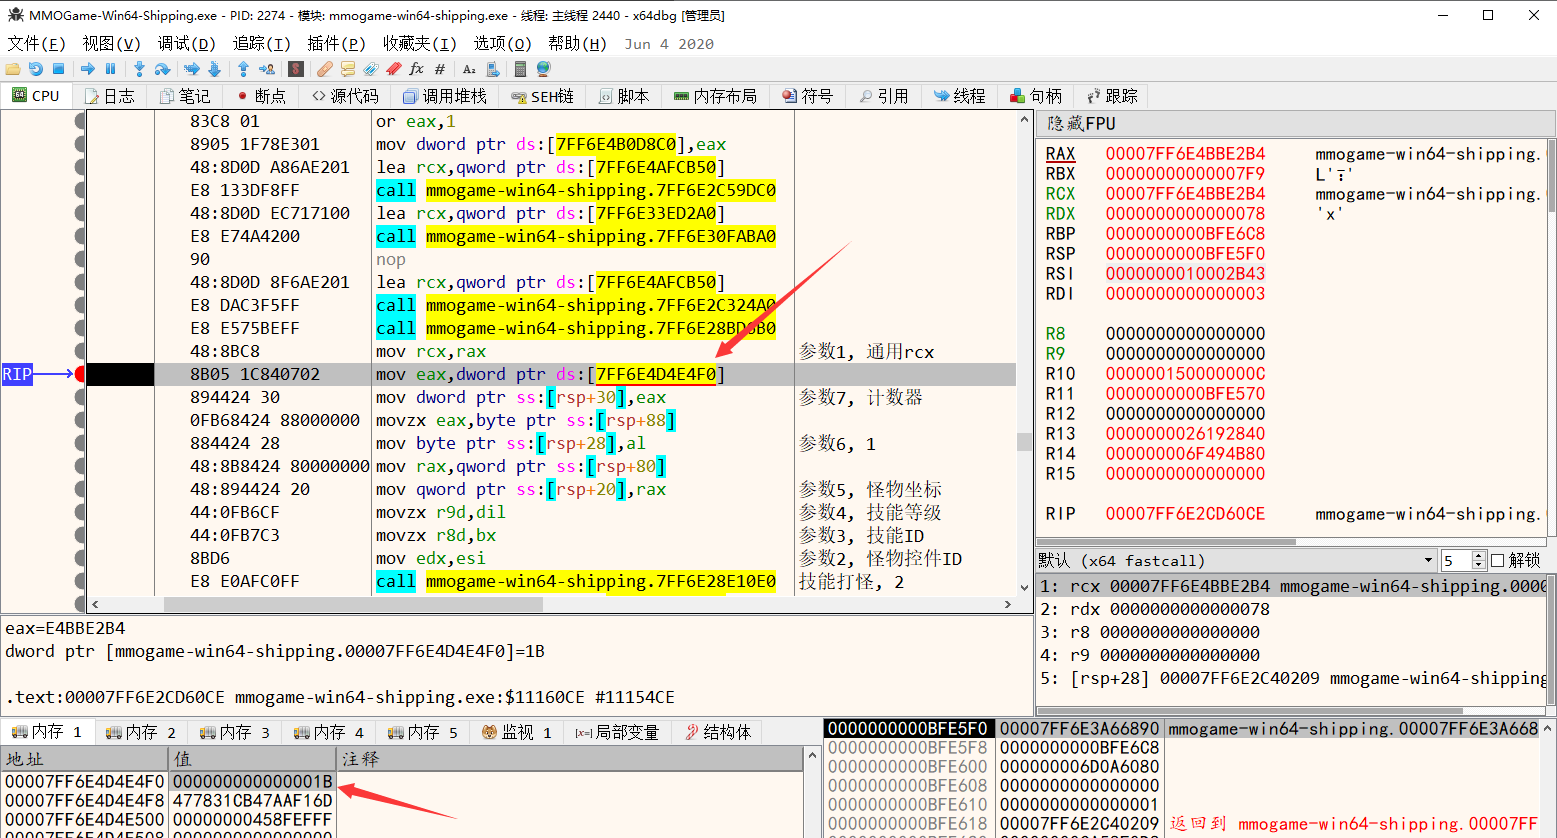Click the 地址 column header in dump
The width and height of the screenshot is (1557, 838).
(83, 759)
